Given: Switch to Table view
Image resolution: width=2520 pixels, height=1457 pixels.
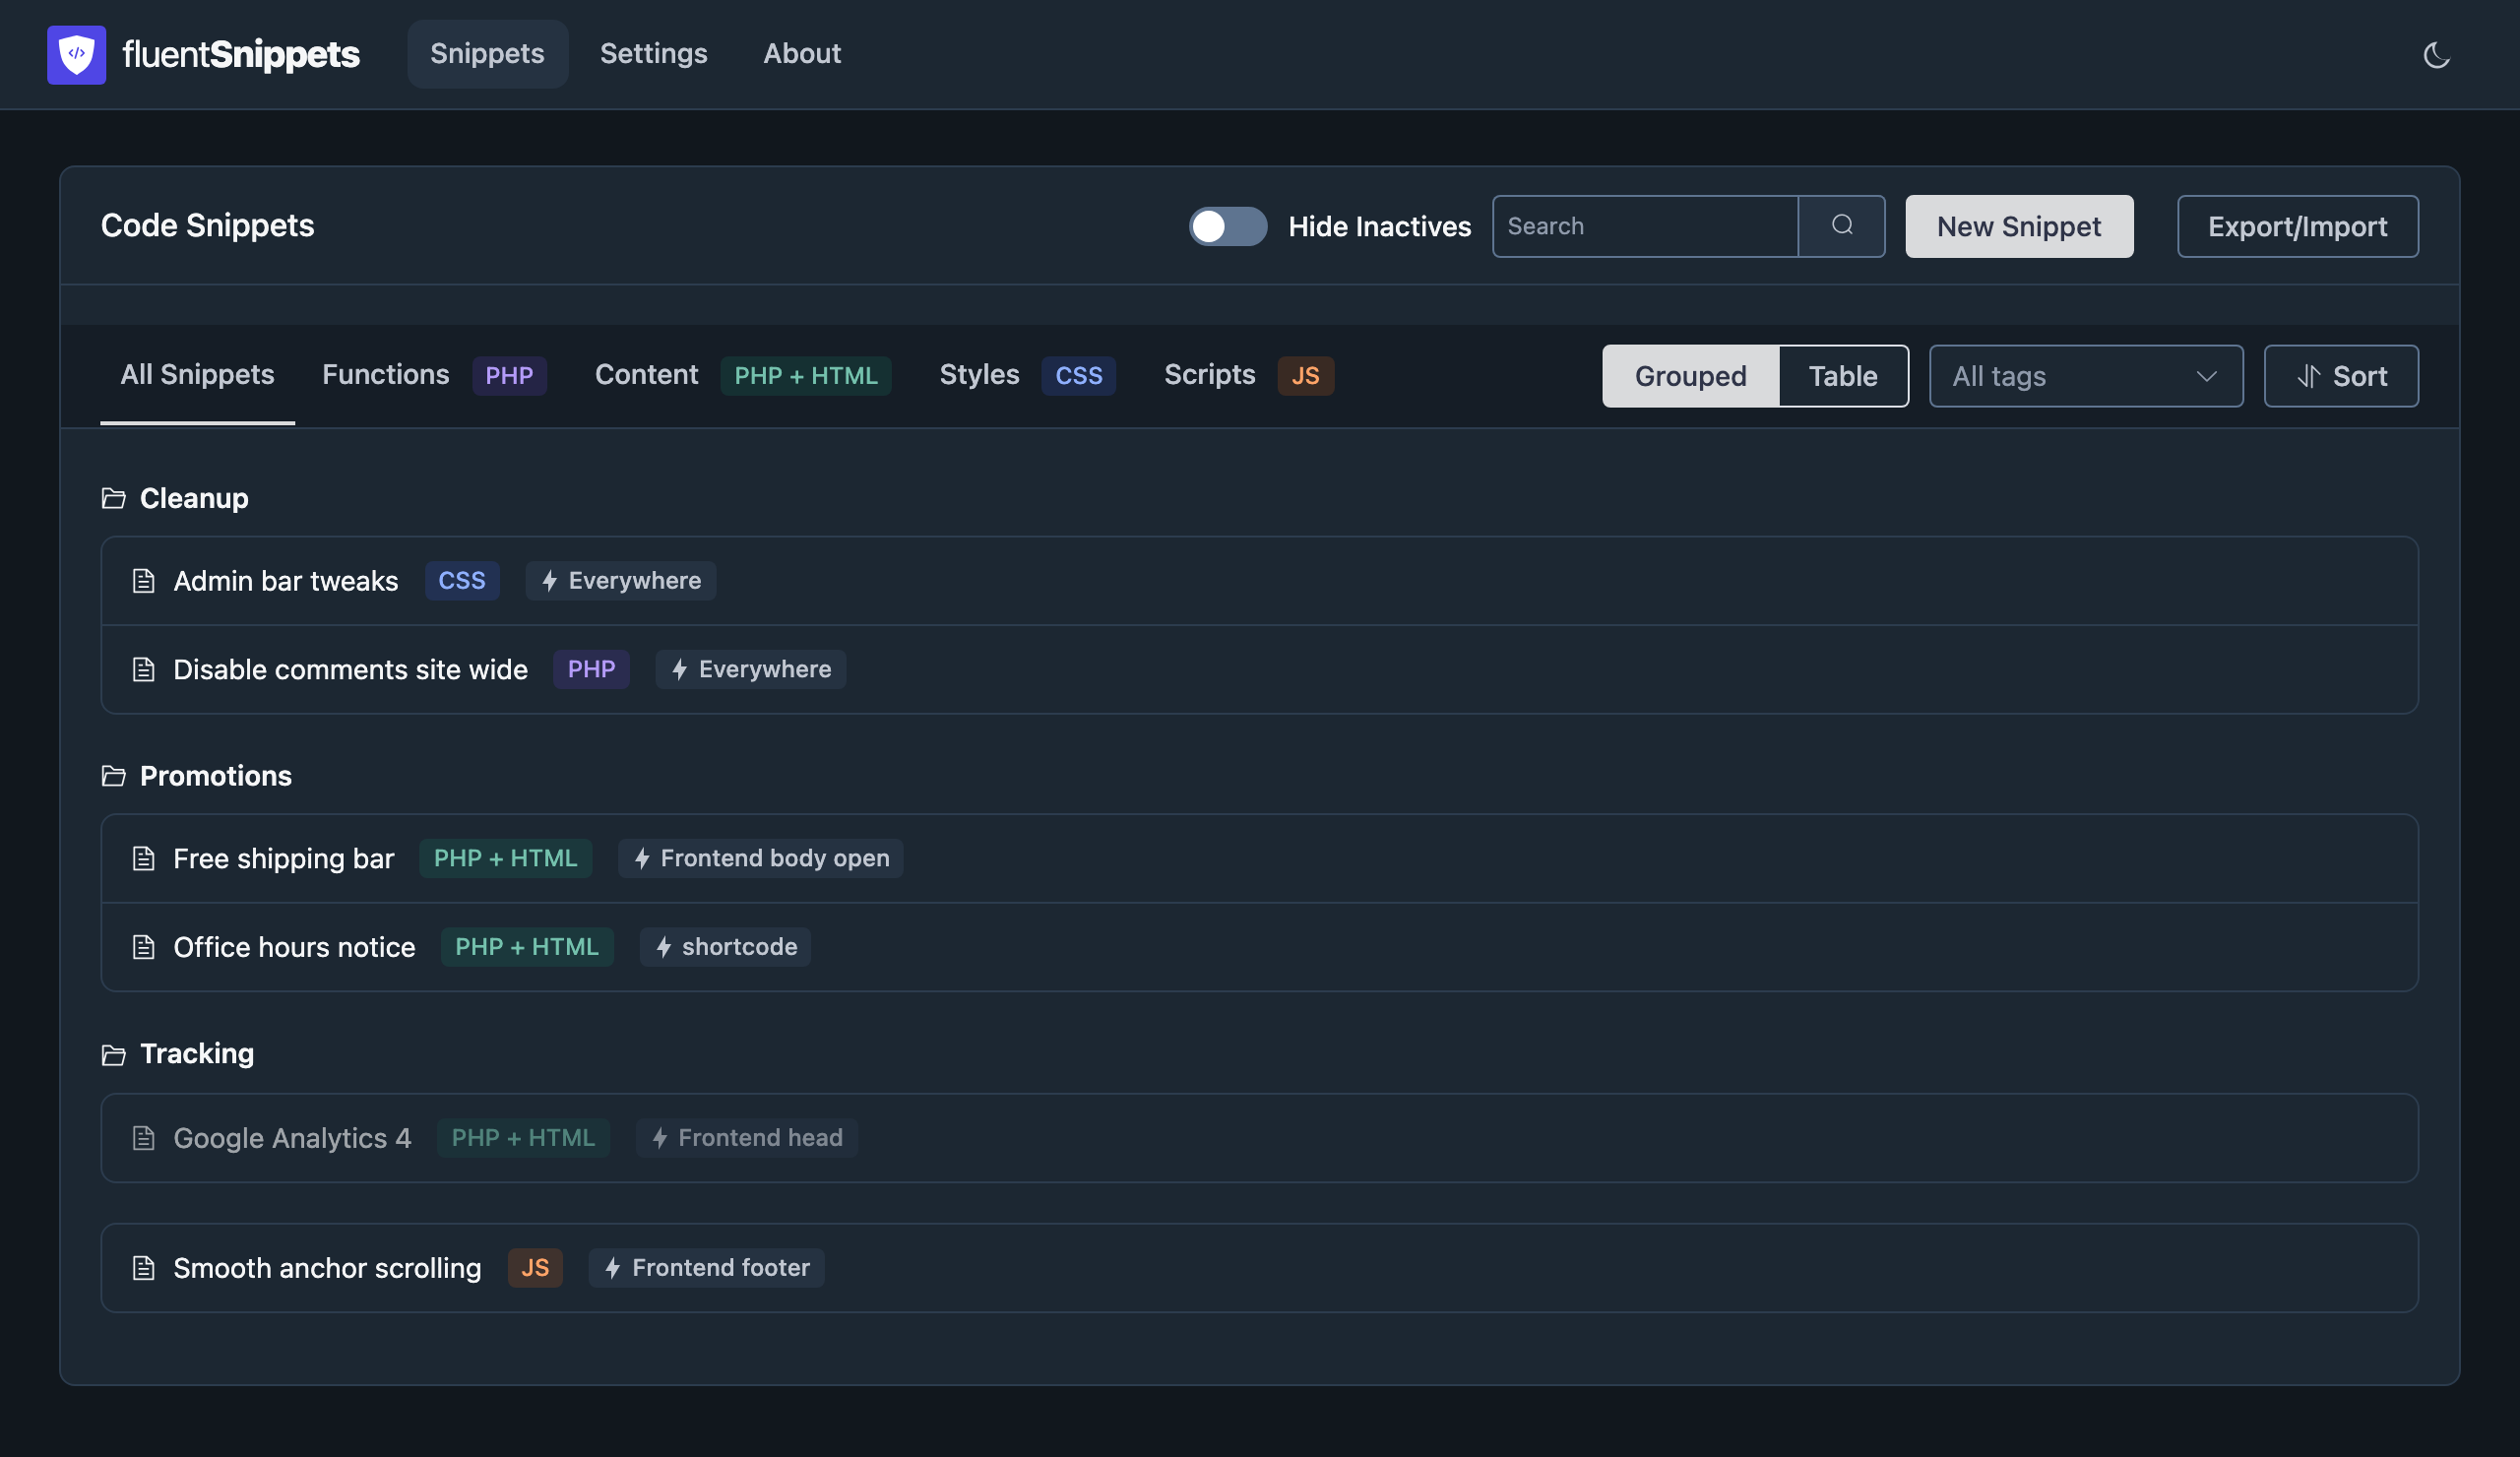Looking at the screenshot, I should 1842,376.
